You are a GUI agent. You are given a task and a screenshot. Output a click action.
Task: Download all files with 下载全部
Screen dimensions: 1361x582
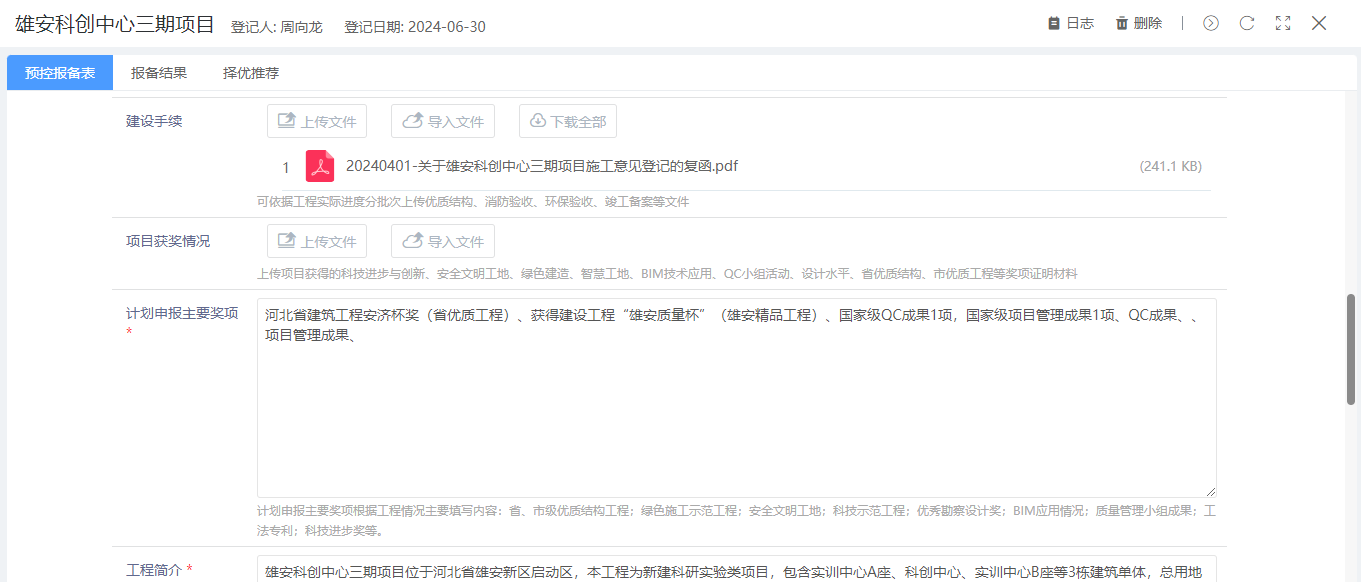[568, 121]
